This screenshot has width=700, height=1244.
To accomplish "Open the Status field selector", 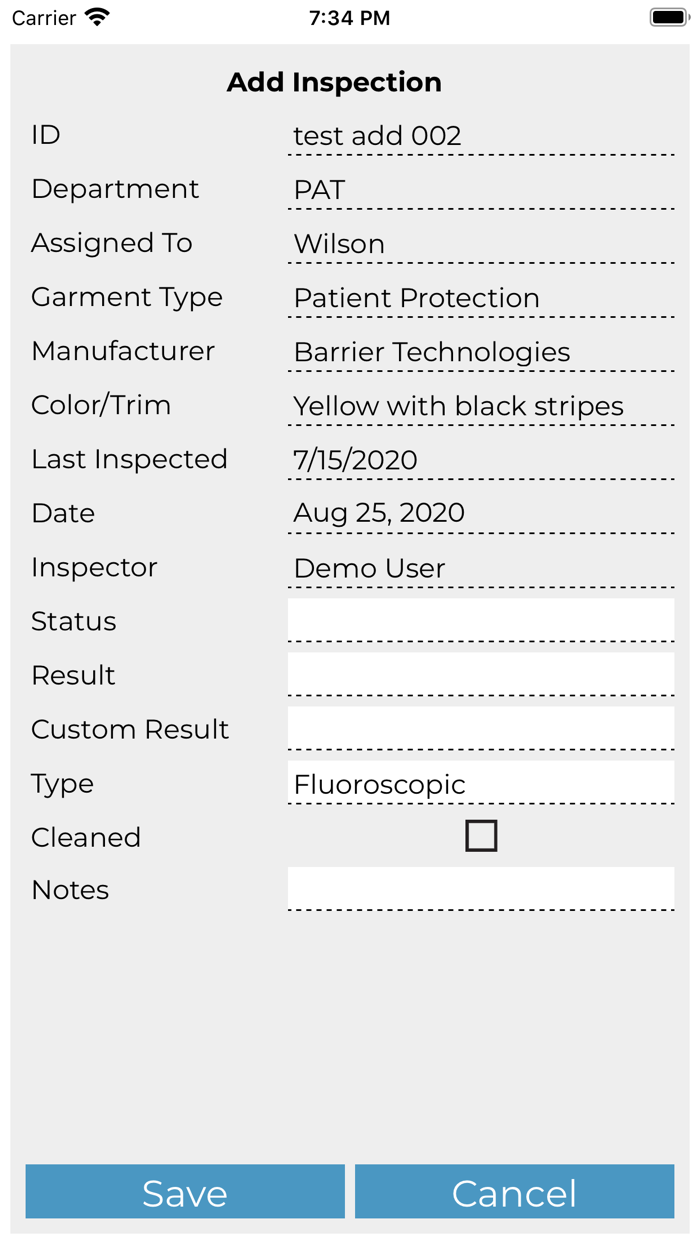I will pyautogui.click(x=481, y=620).
